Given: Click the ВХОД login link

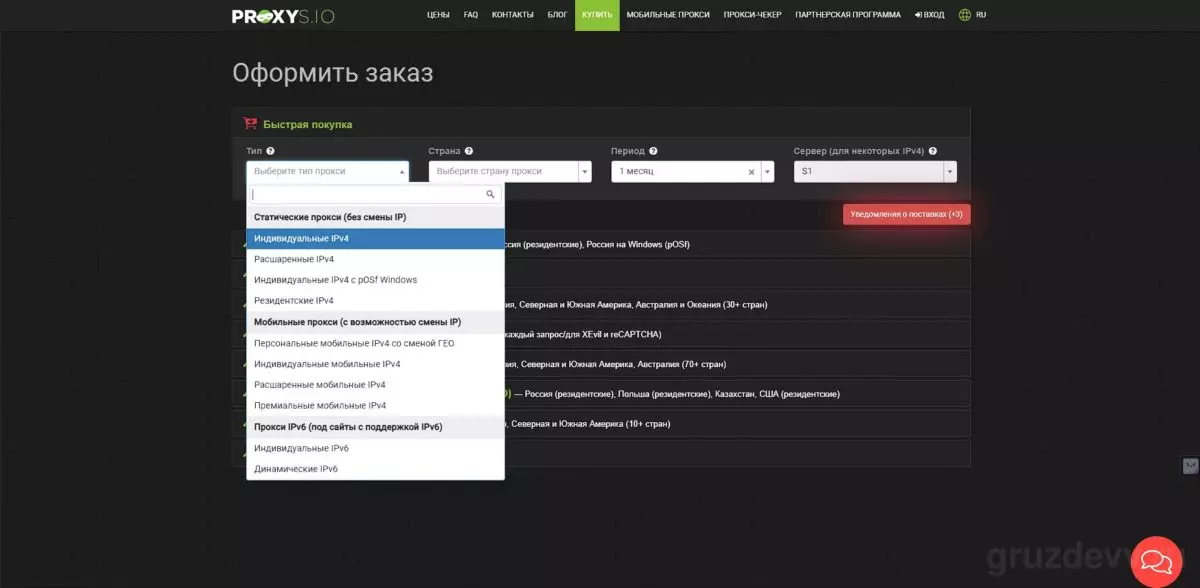Looking at the screenshot, I should [929, 15].
